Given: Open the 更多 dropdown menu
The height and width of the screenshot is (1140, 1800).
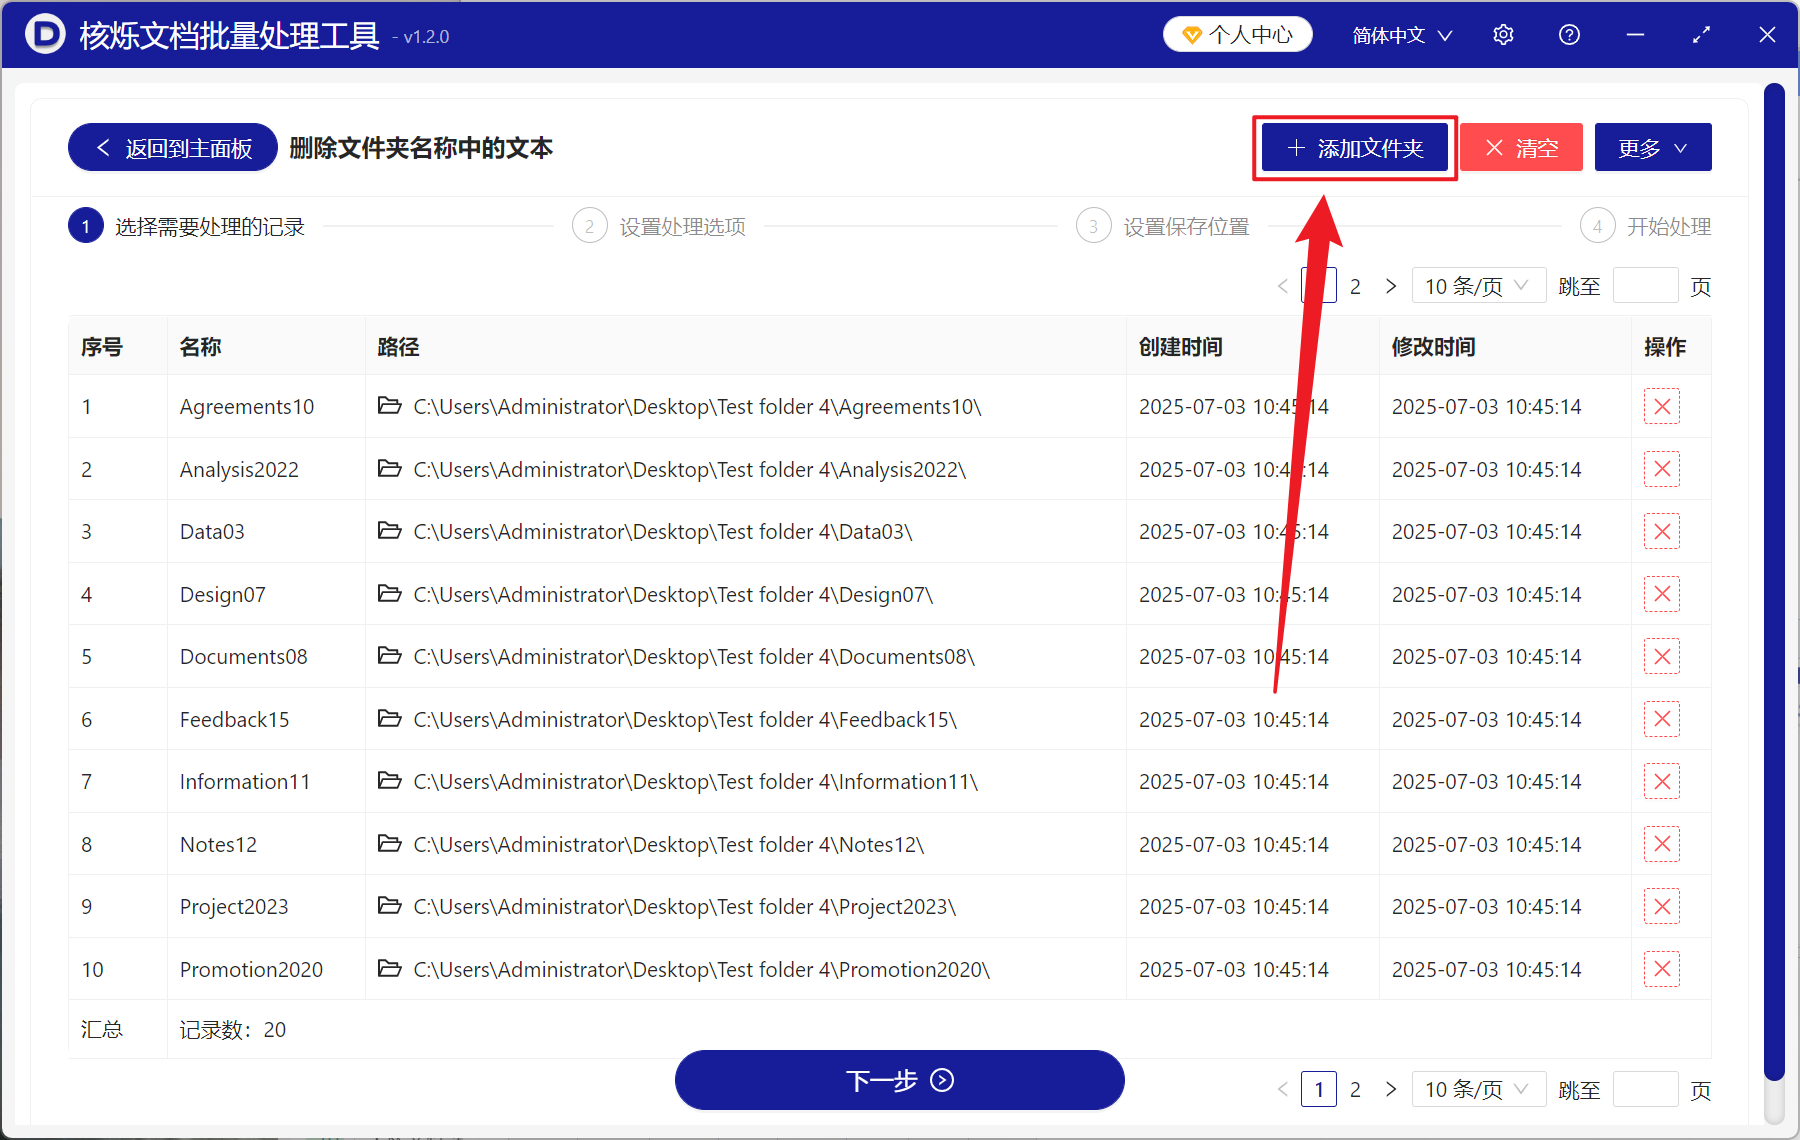Looking at the screenshot, I should pyautogui.click(x=1651, y=146).
